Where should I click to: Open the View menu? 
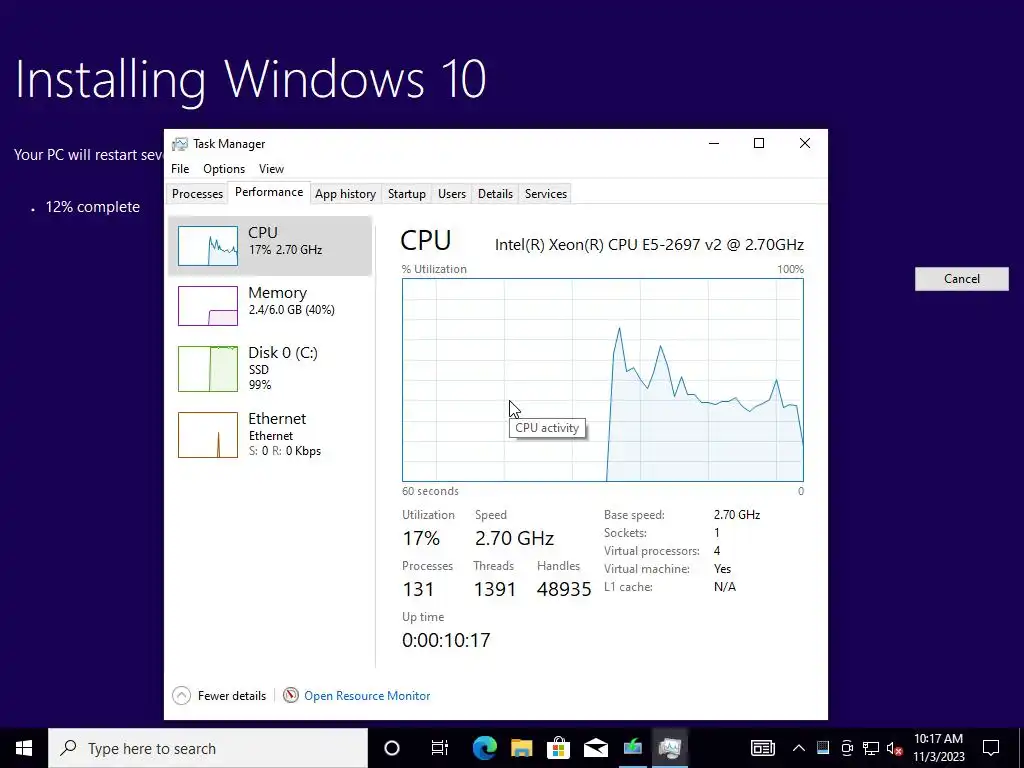[271, 168]
